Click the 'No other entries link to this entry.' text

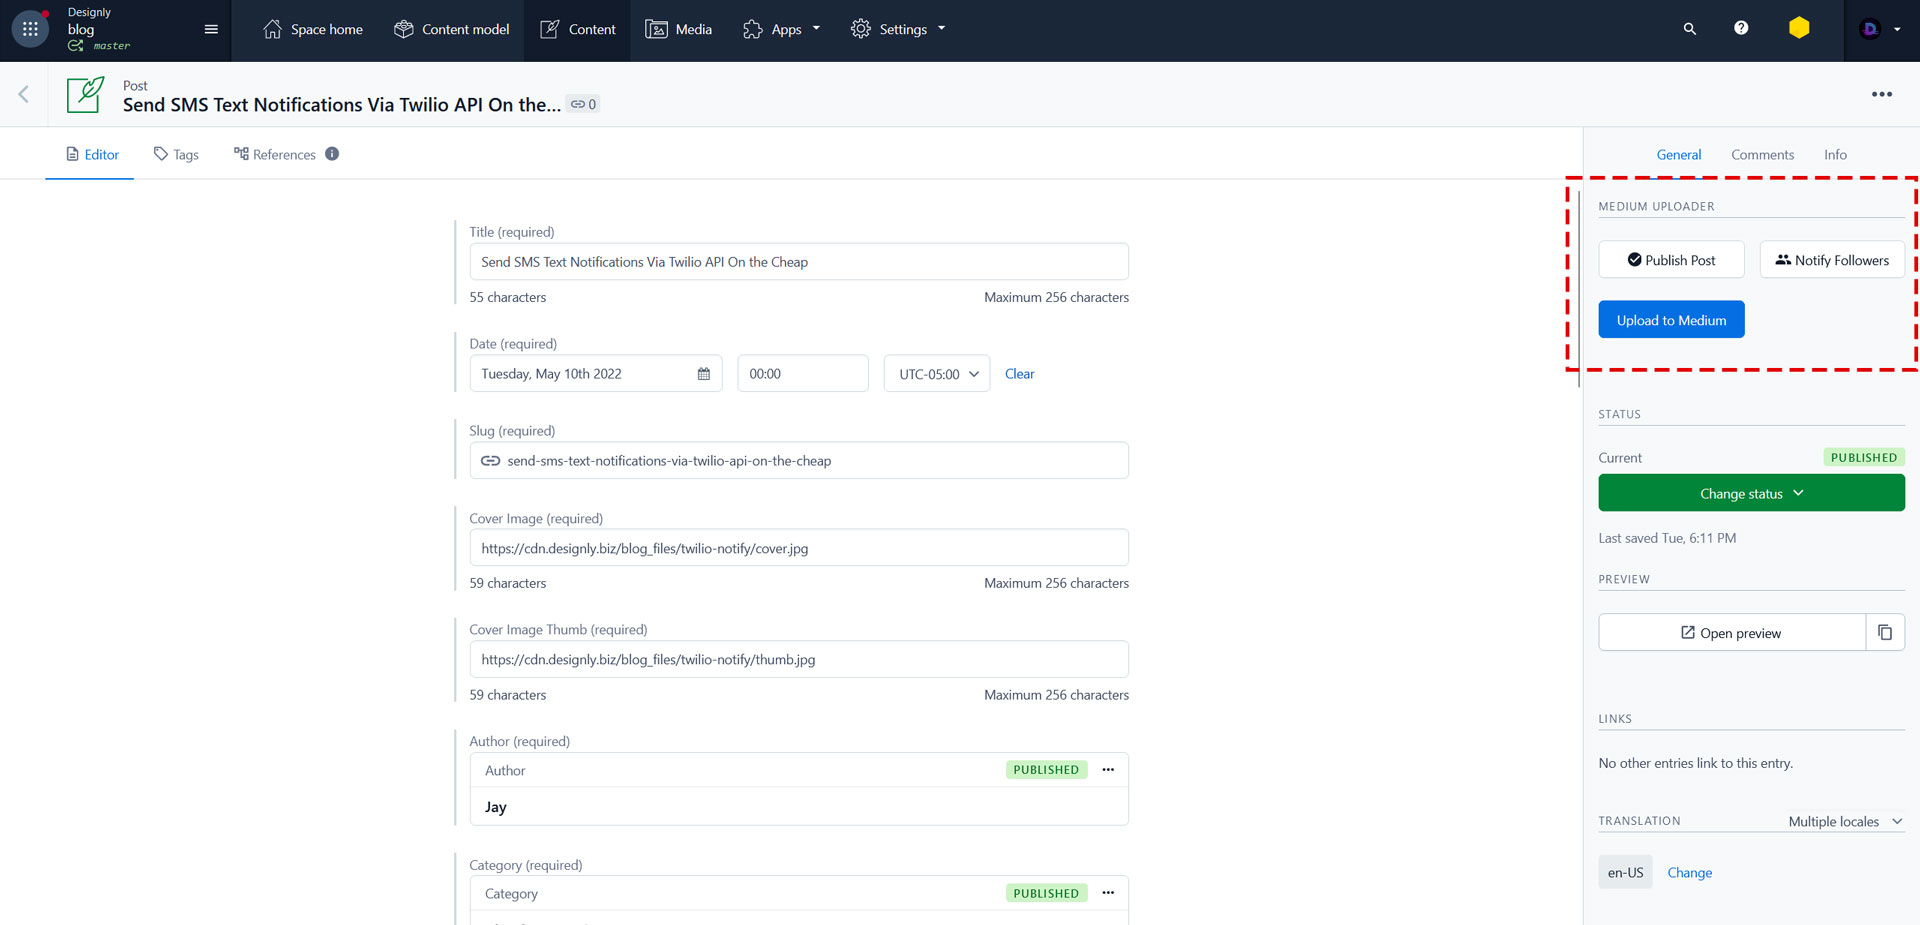coord(1695,763)
